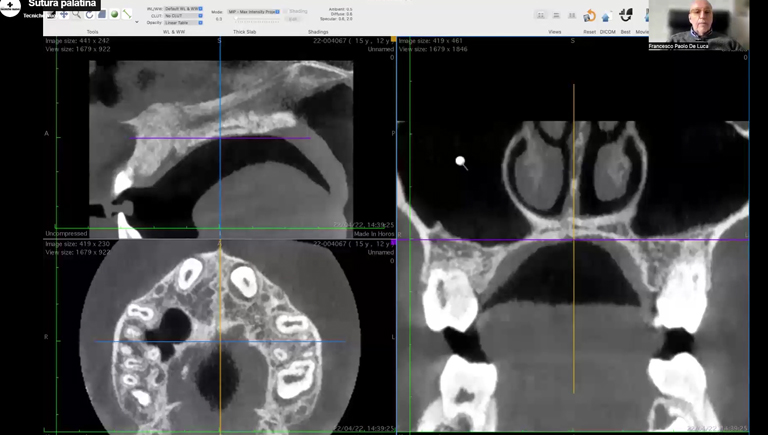Click the DICOM export icon
The image size is (768, 435).
pyautogui.click(x=606, y=16)
